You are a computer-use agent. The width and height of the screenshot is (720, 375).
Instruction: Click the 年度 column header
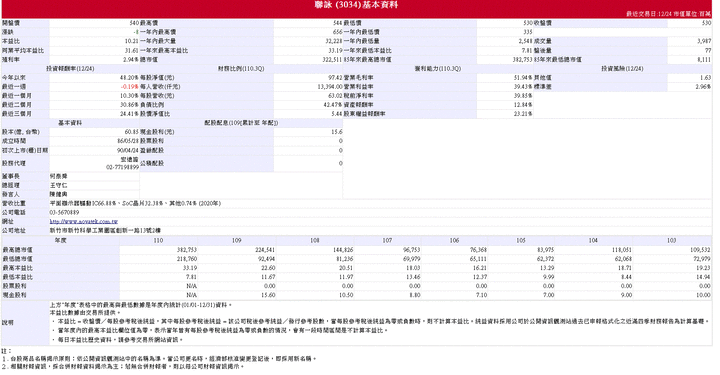[61, 240]
